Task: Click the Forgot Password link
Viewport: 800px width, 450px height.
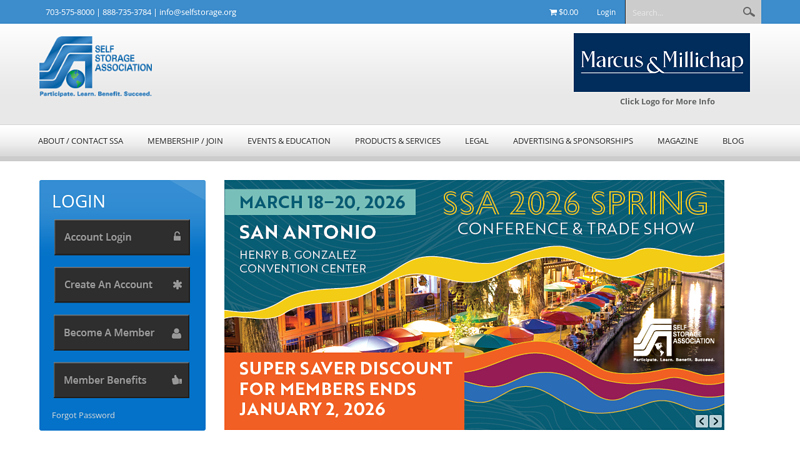Action: pyautogui.click(x=83, y=415)
